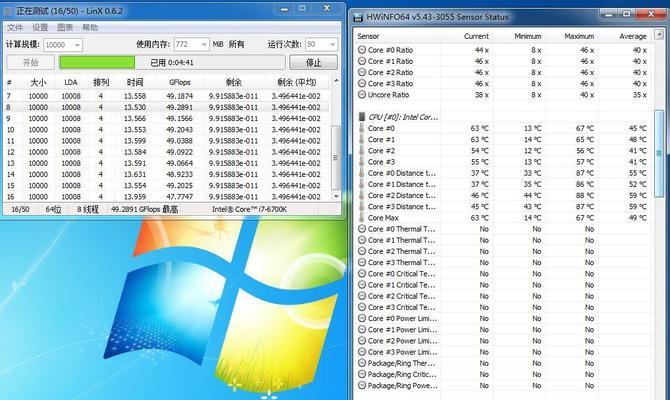
Task: Click the 开始 start button
Action: [30, 62]
